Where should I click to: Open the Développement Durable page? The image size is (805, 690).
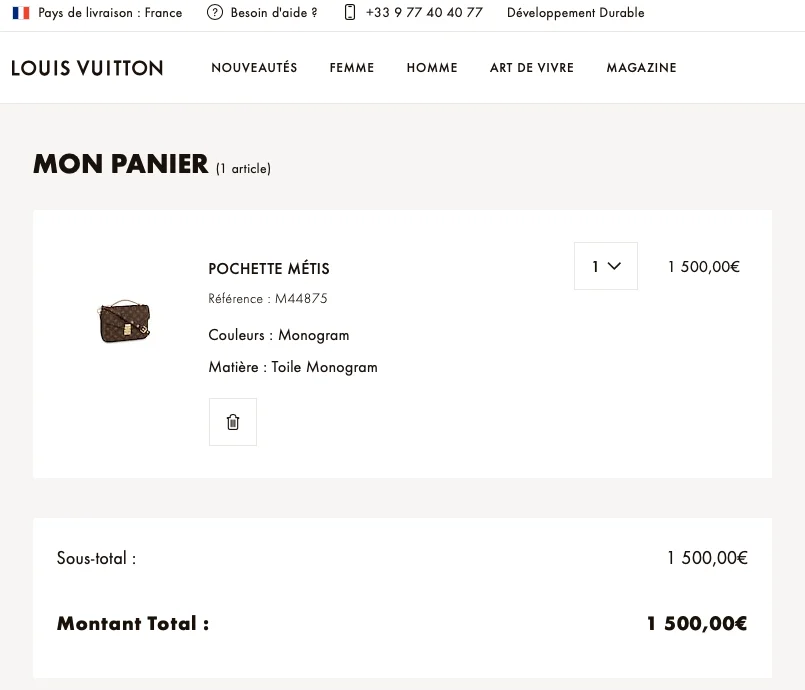[x=575, y=12]
